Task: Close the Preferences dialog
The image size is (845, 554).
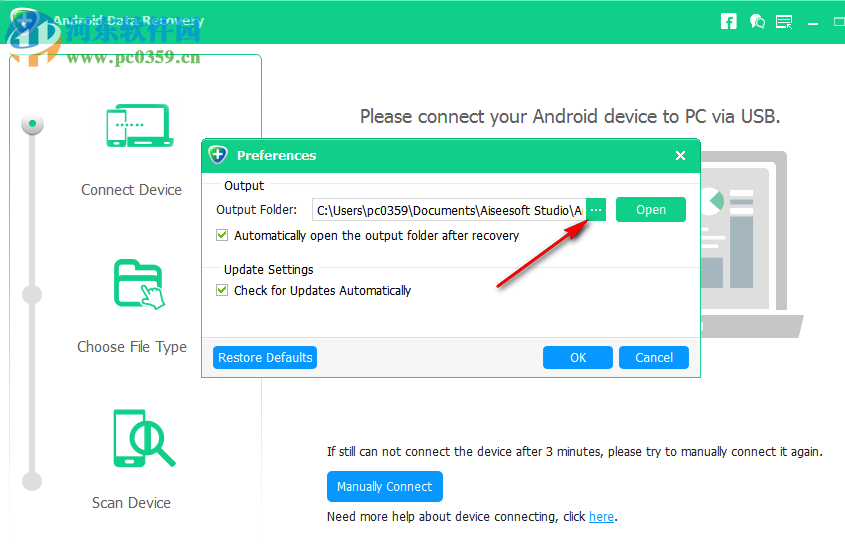Action: 681,156
